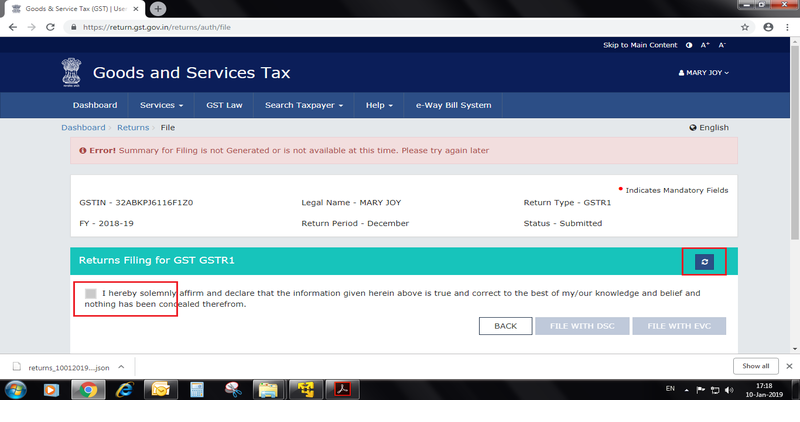Screen dimensions: 800x422
Task: Tick the solemnly affirm declaration checkbox
Action: [91, 294]
